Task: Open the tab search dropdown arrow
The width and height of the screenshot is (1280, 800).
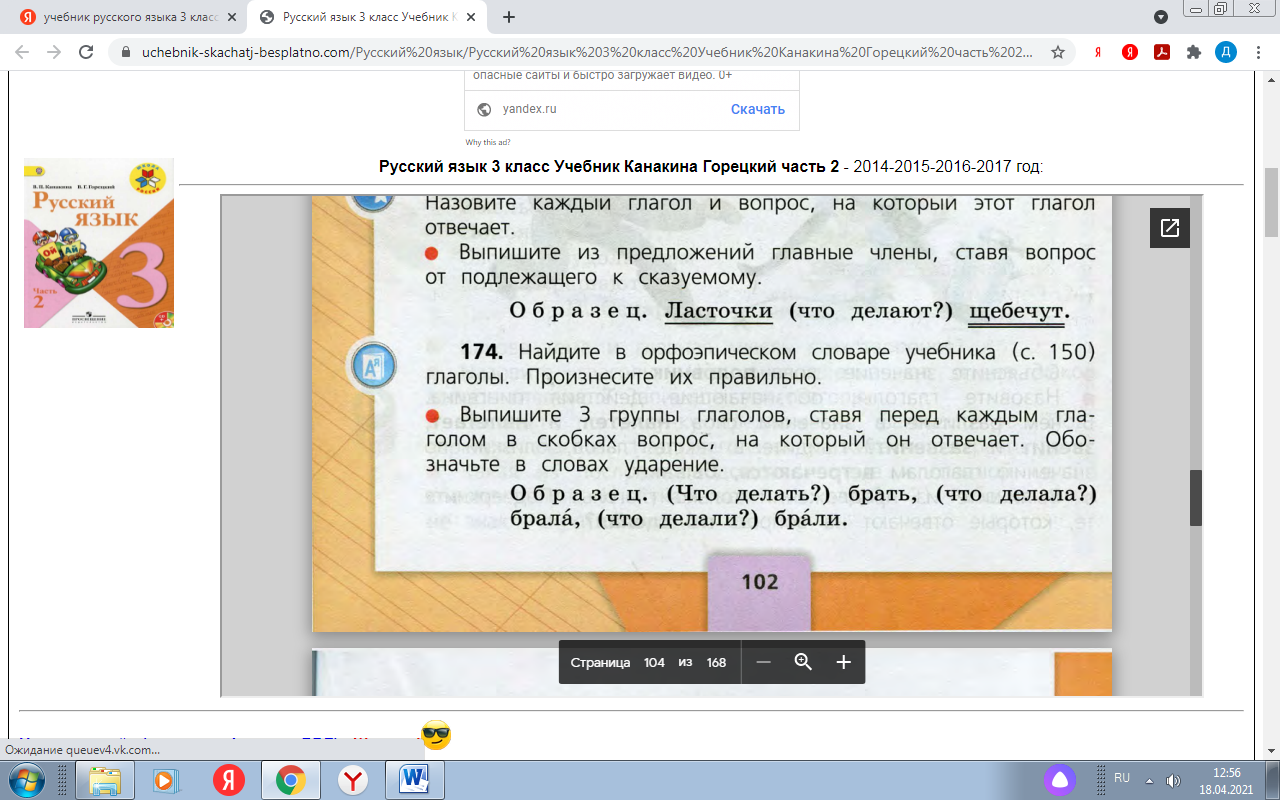Action: point(1161,17)
